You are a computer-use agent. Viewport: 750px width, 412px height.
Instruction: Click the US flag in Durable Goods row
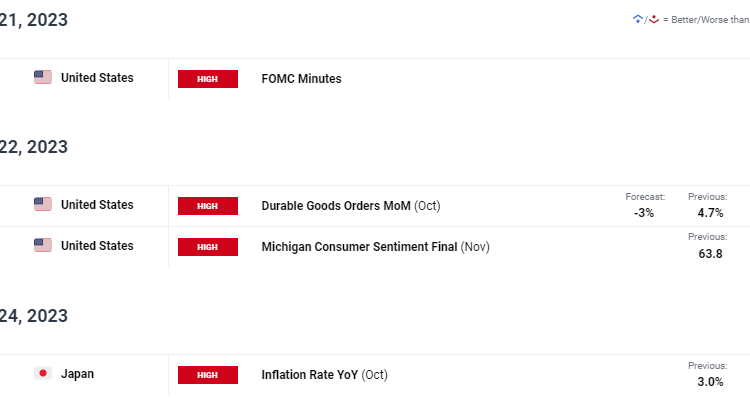pyautogui.click(x=43, y=205)
